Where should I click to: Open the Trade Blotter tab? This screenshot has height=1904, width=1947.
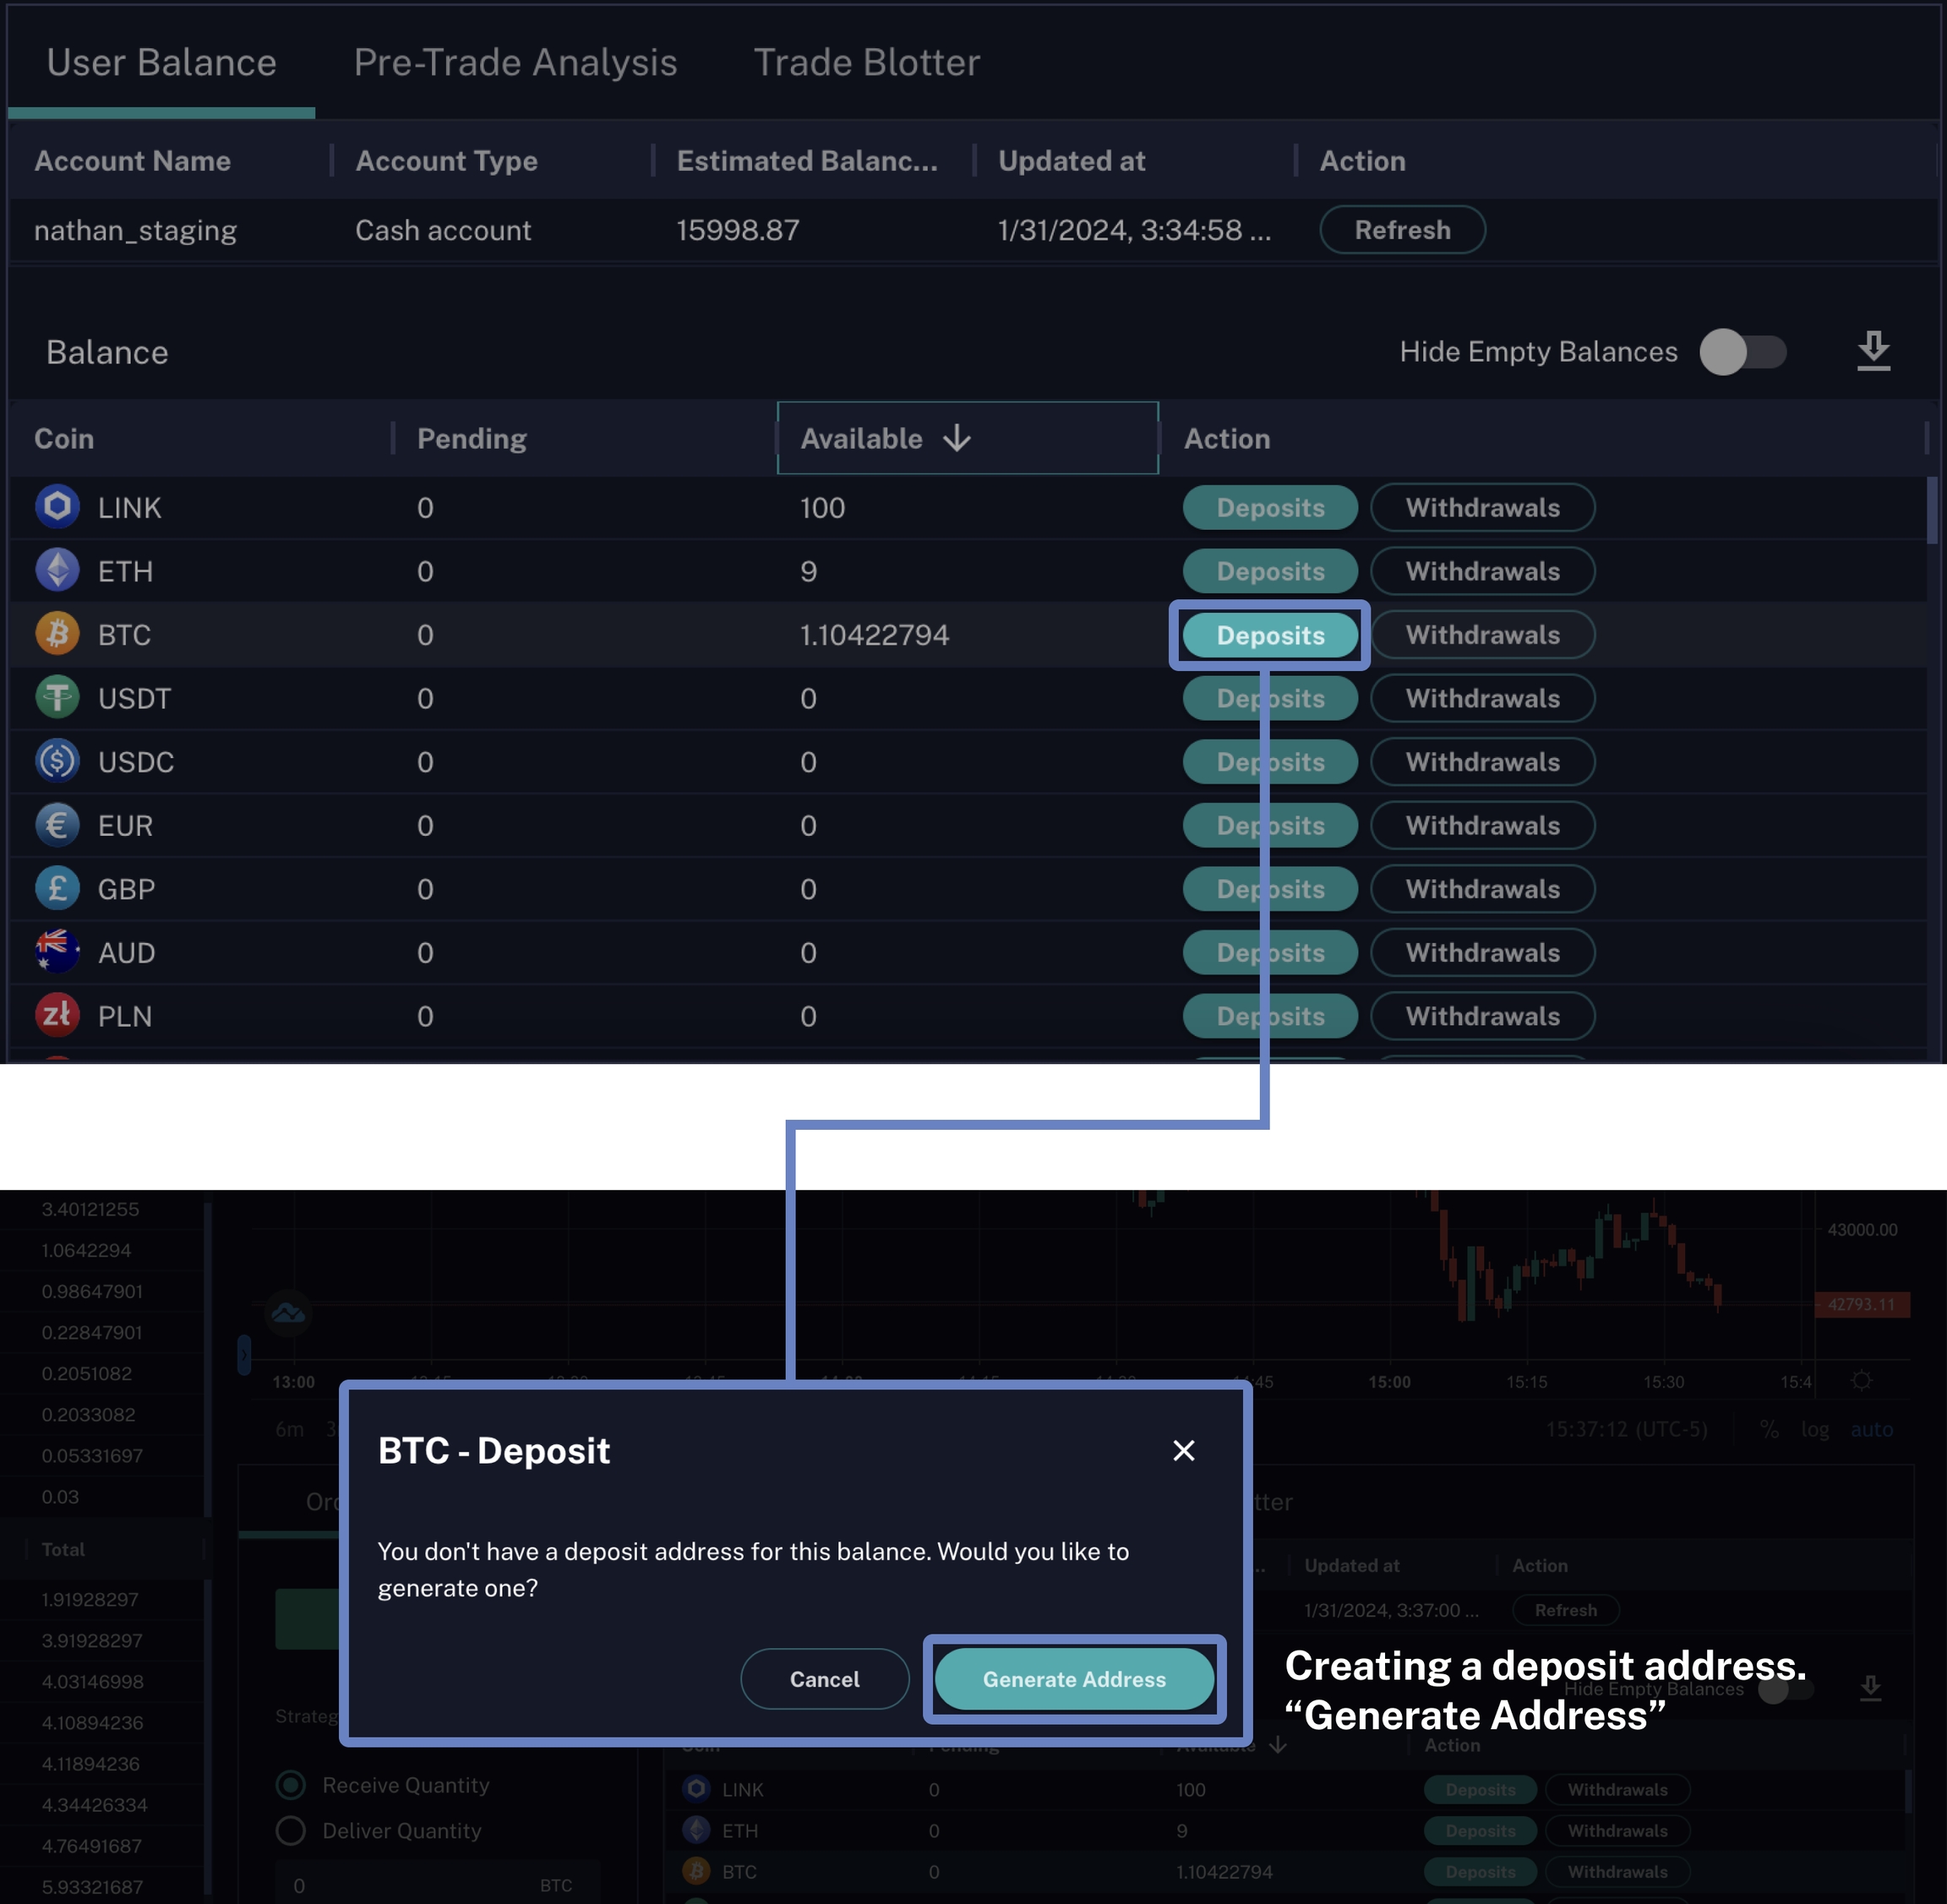[x=866, y=62]
